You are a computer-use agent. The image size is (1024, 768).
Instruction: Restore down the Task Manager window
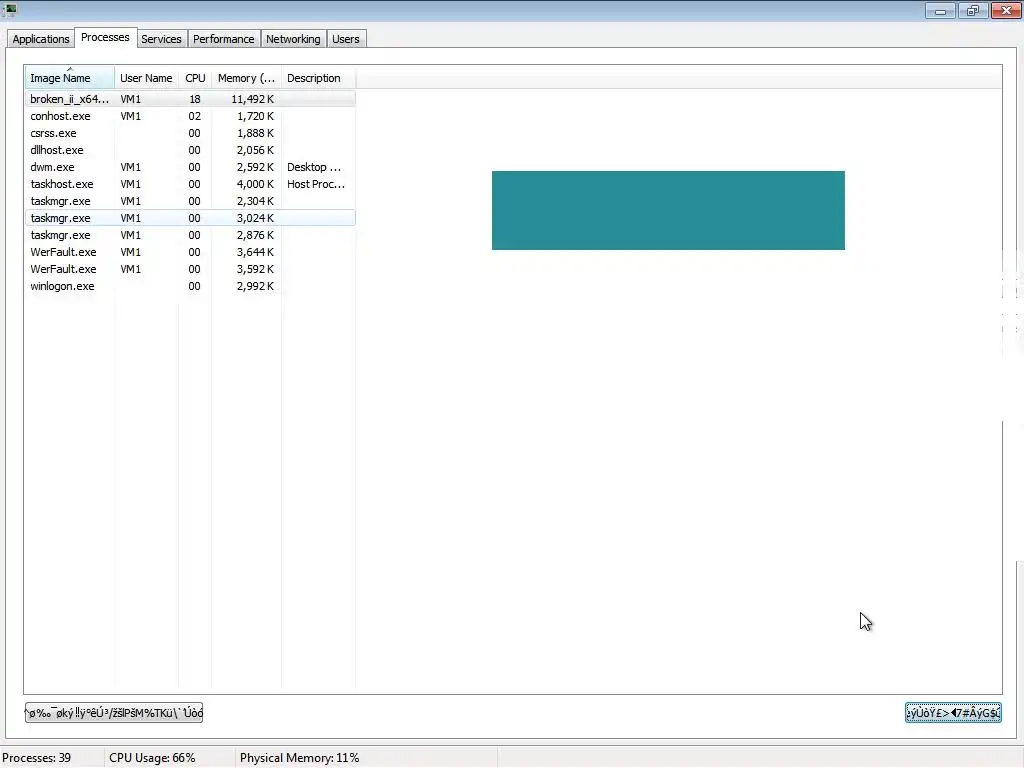(973, 10)
